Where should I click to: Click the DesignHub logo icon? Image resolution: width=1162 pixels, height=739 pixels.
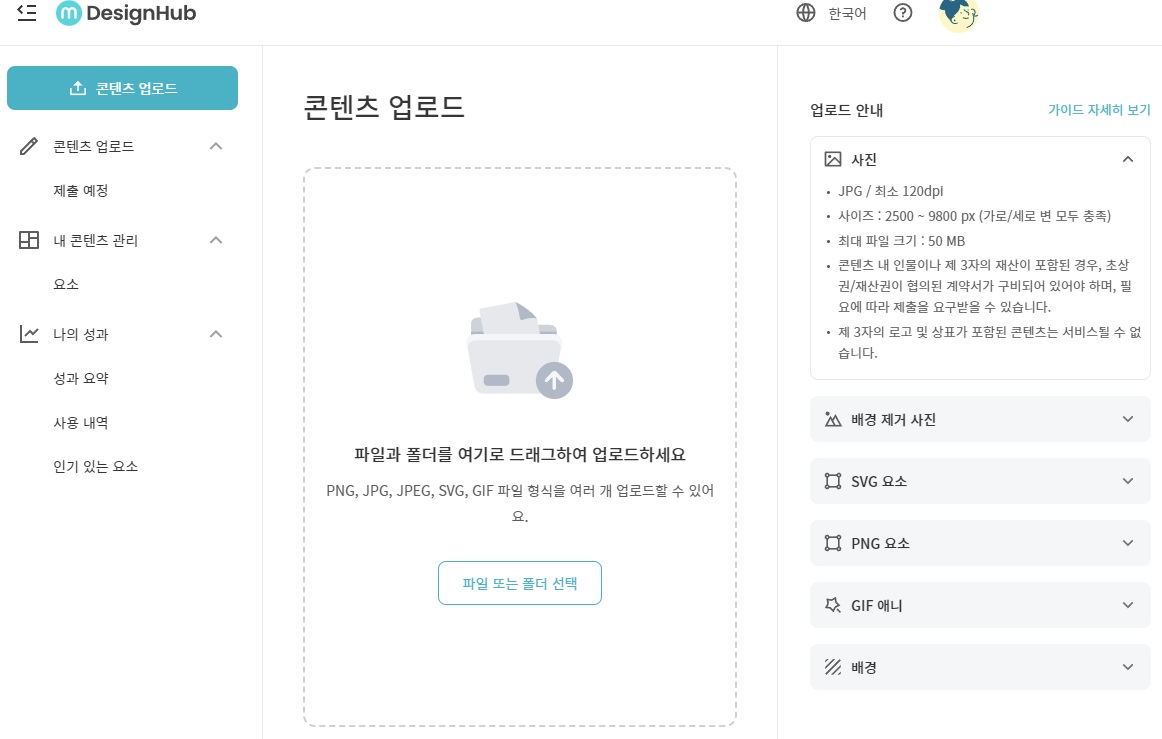[x=69, y=13]
